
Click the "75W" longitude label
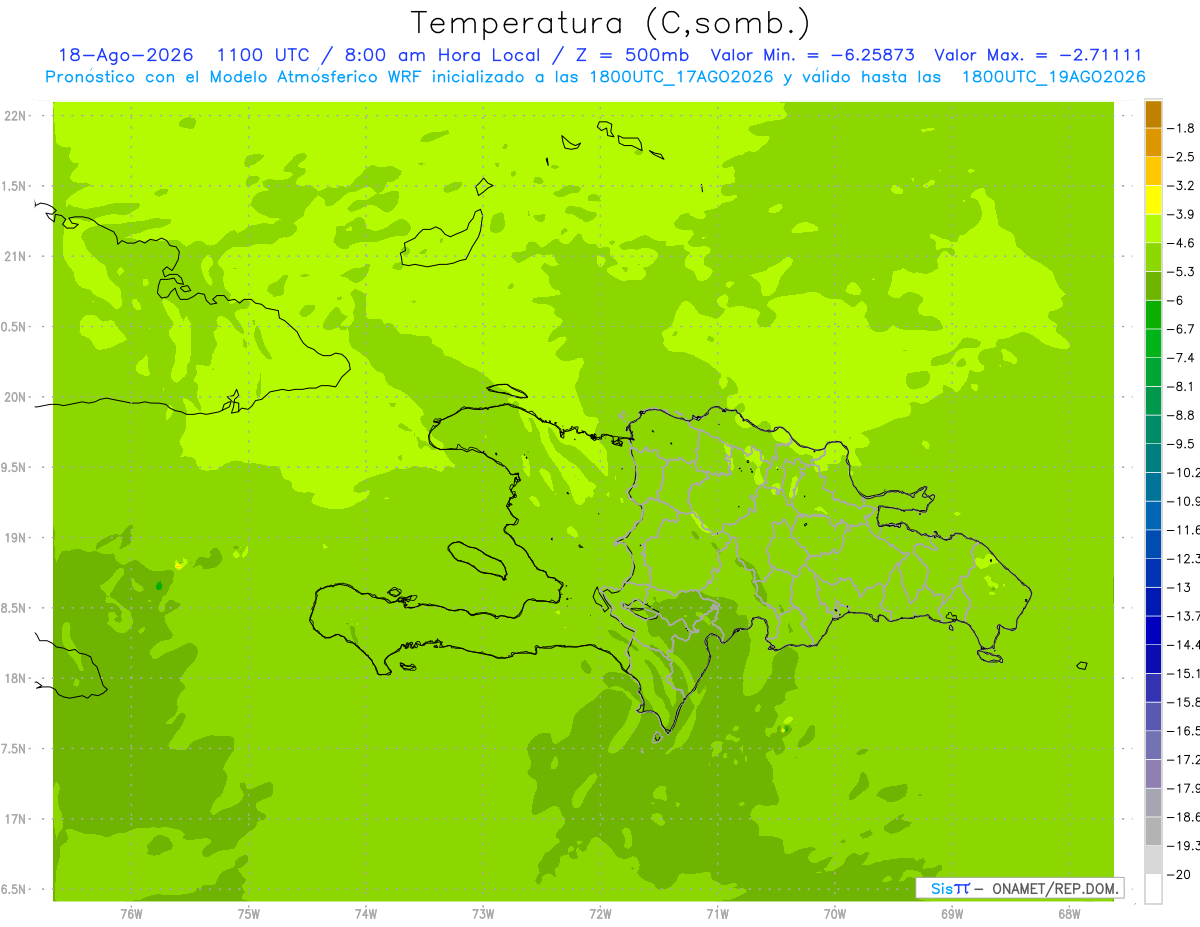(x=249, y=913)
